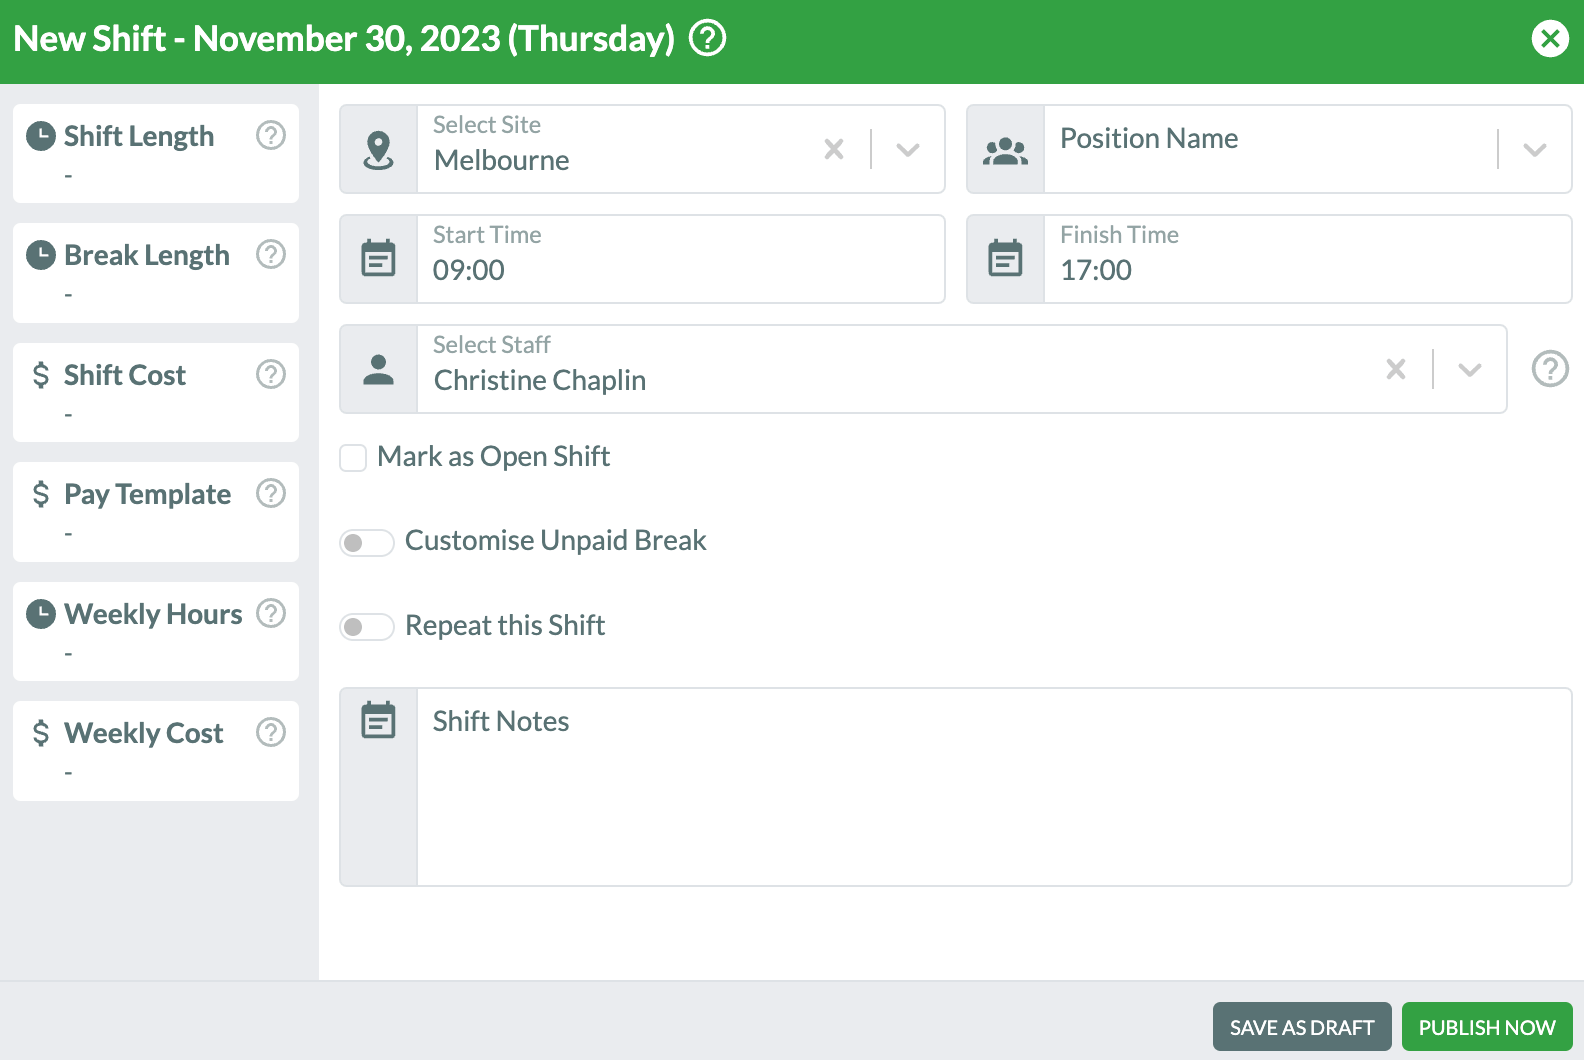1584x1060 pixels.
Task: Turn on Customise Unpaid Break
Action: (x=366, y=542)
